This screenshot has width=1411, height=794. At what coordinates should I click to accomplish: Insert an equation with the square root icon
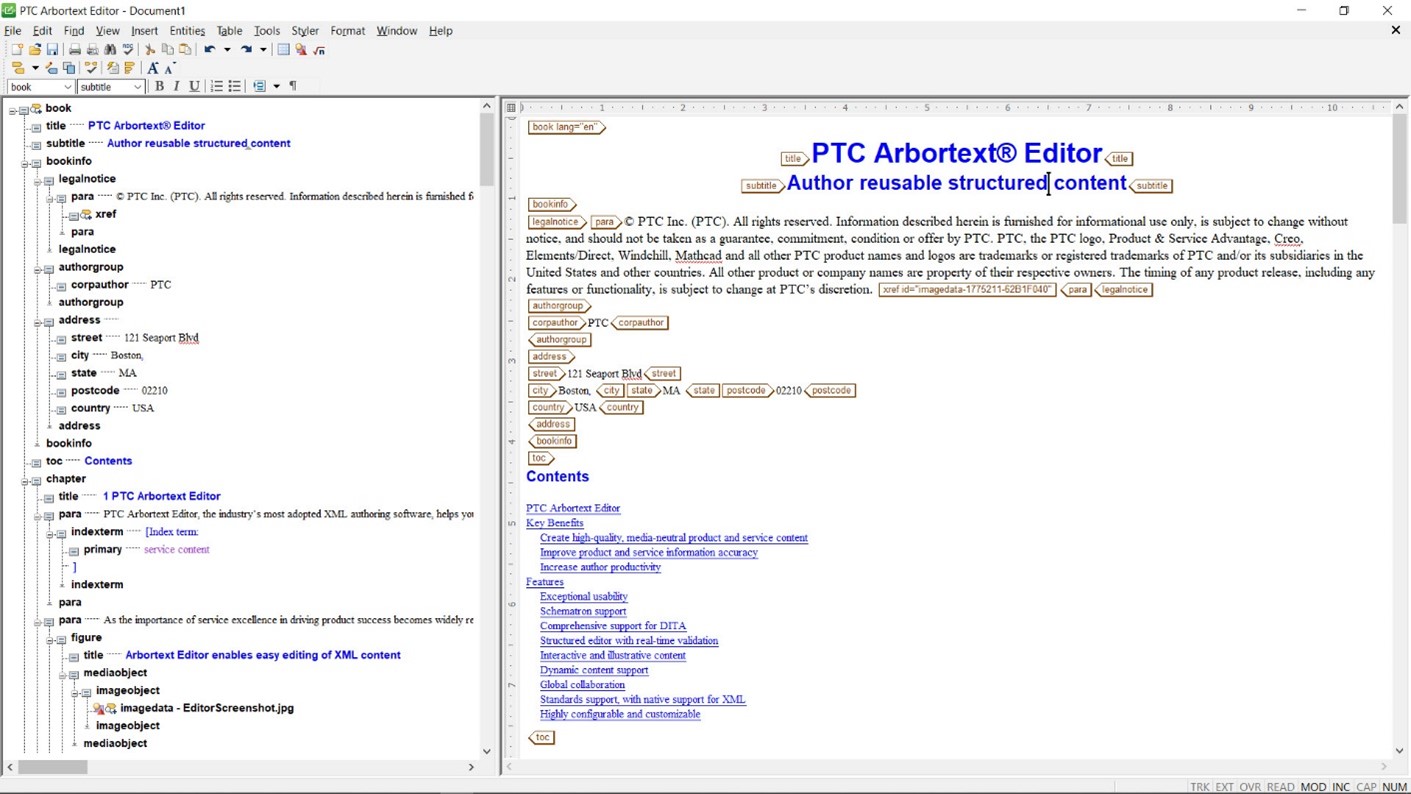click(320, 50)
